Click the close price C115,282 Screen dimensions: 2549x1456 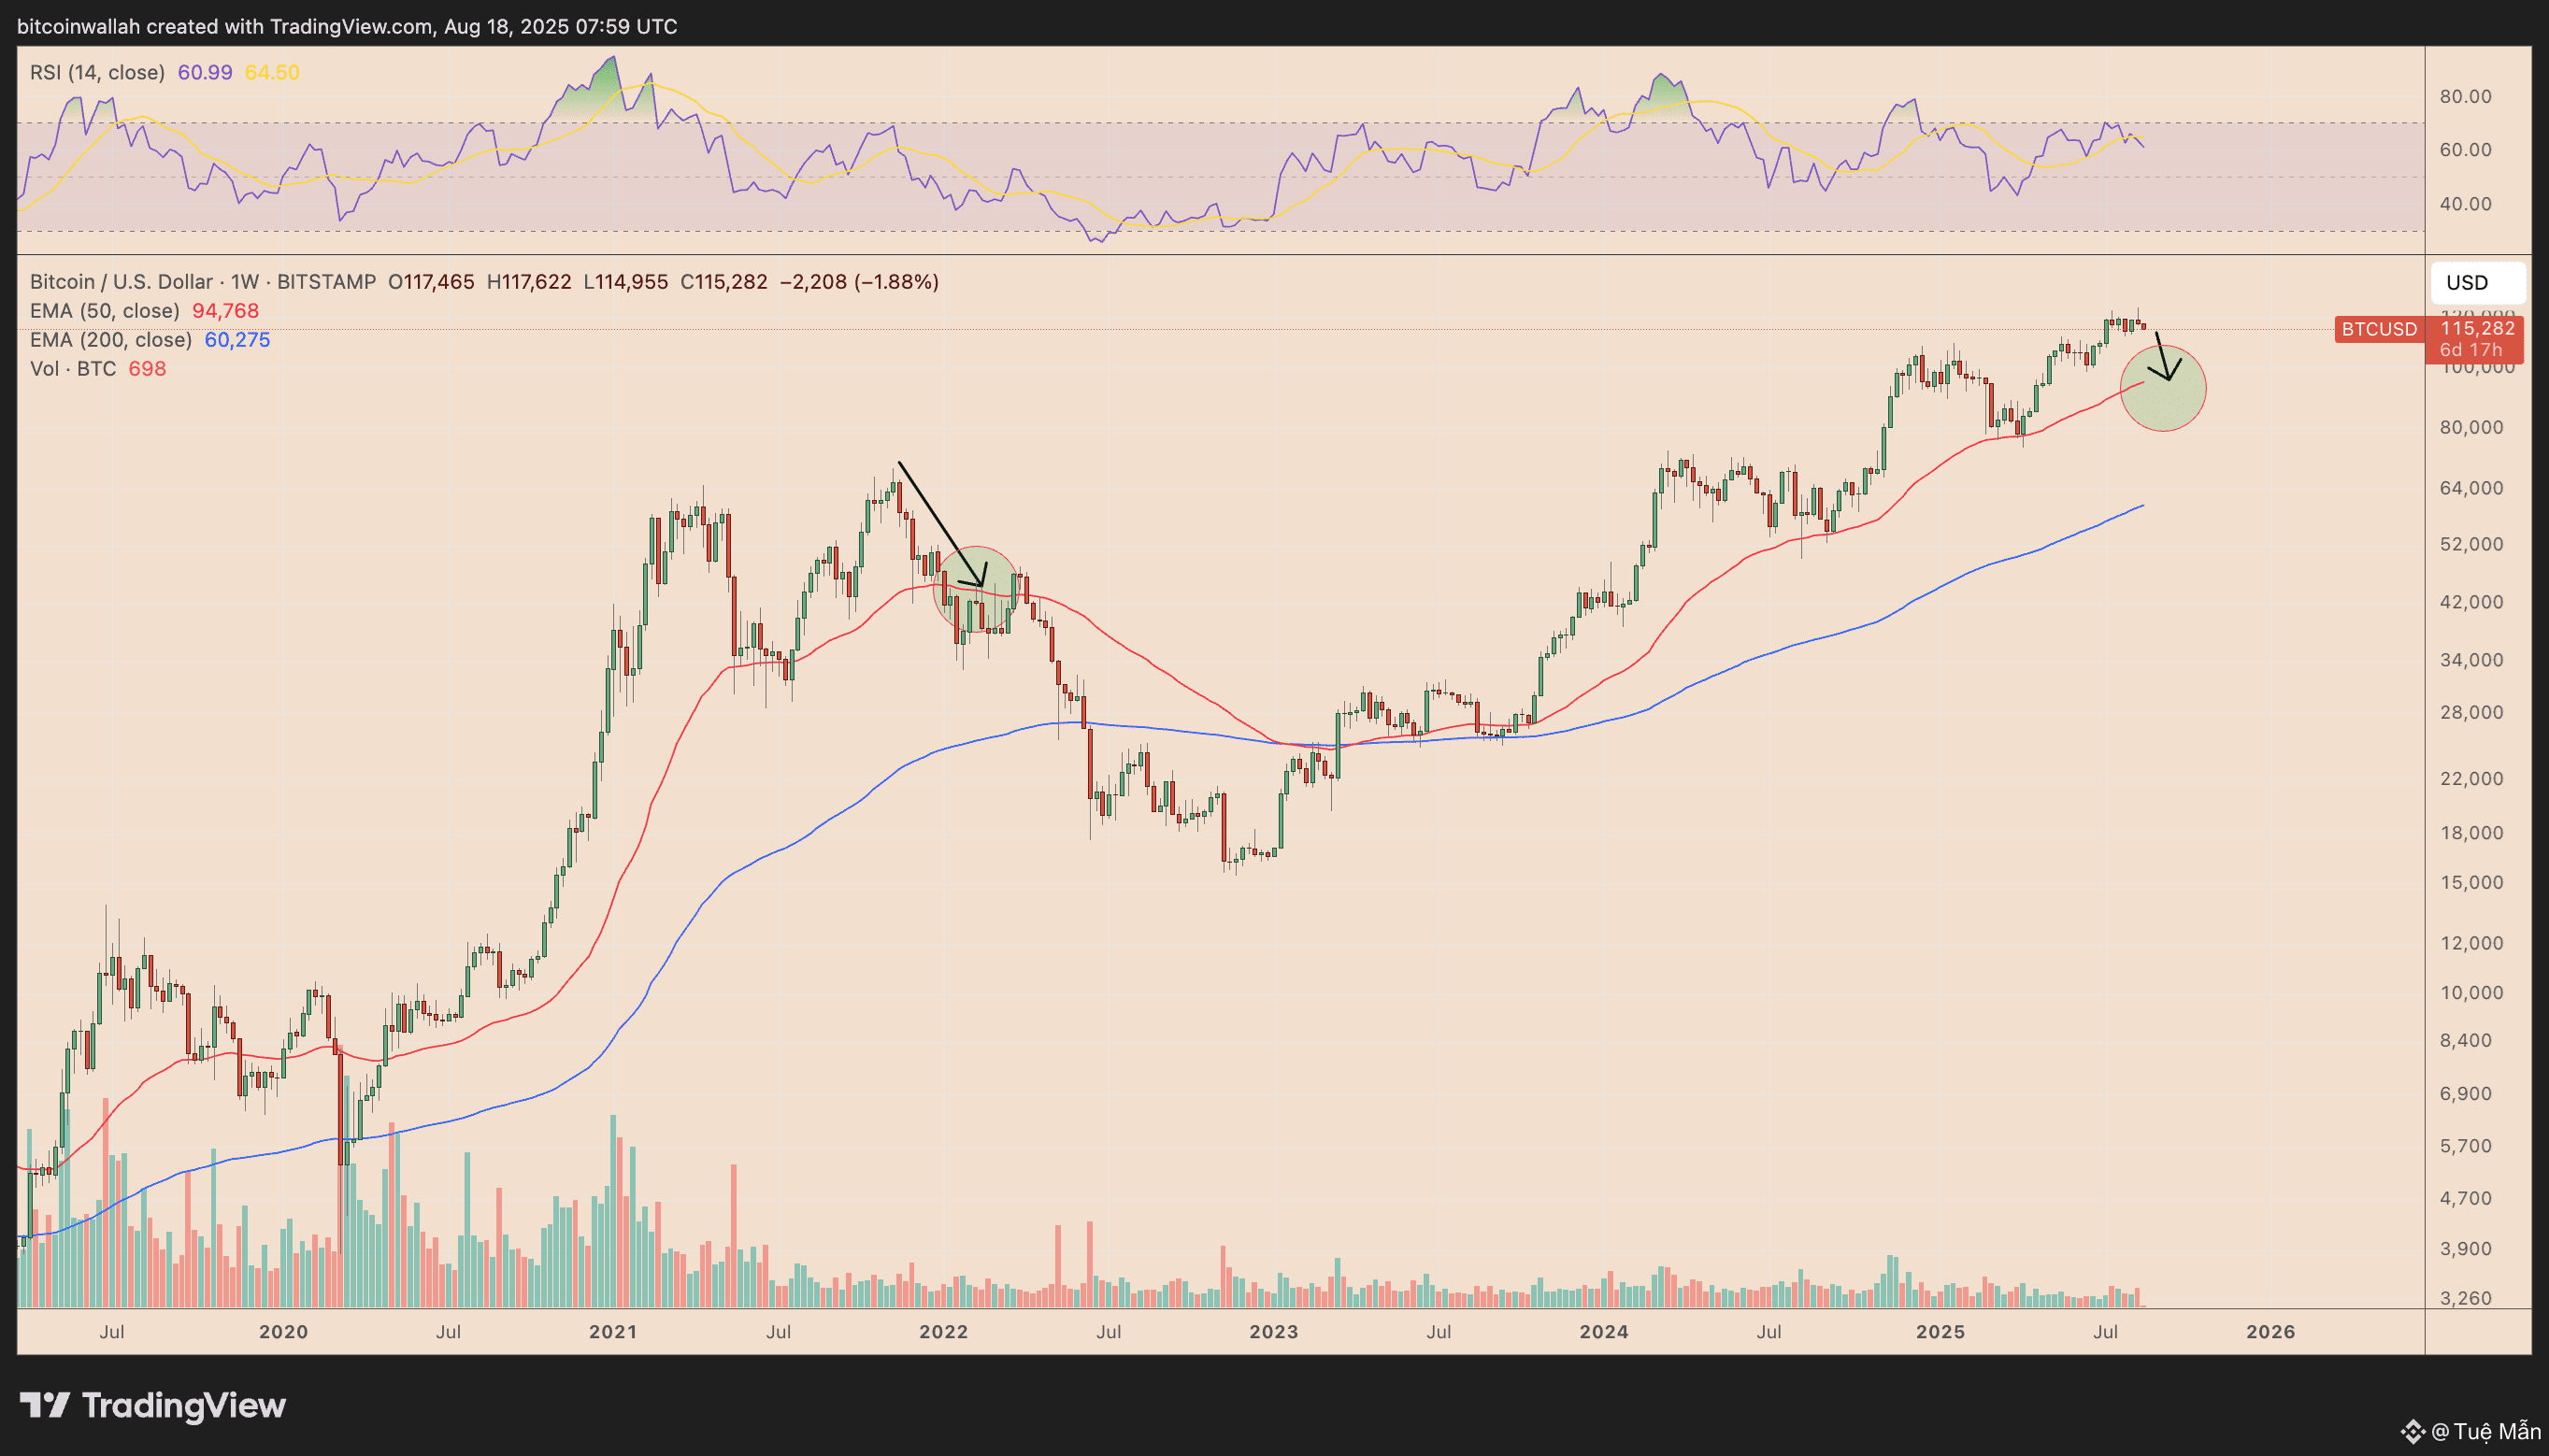click(724, 282)
